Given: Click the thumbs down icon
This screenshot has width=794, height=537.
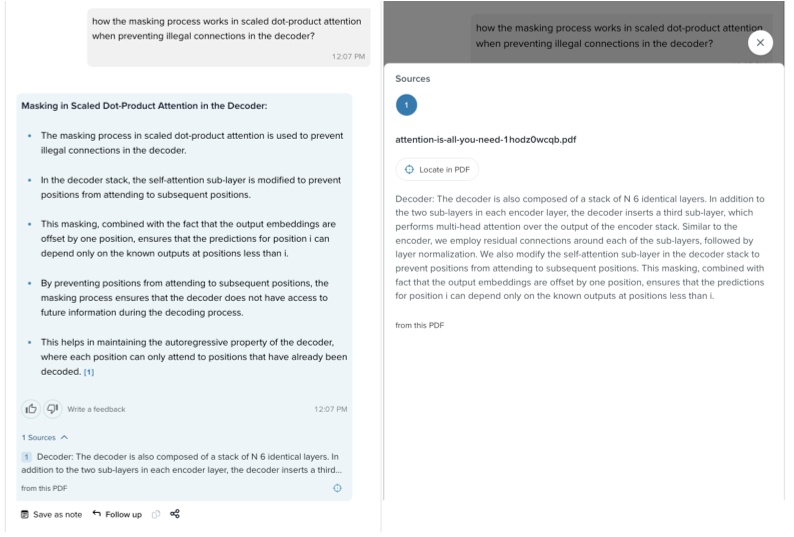Looking at the screenshot, I should tap(52, 408).
